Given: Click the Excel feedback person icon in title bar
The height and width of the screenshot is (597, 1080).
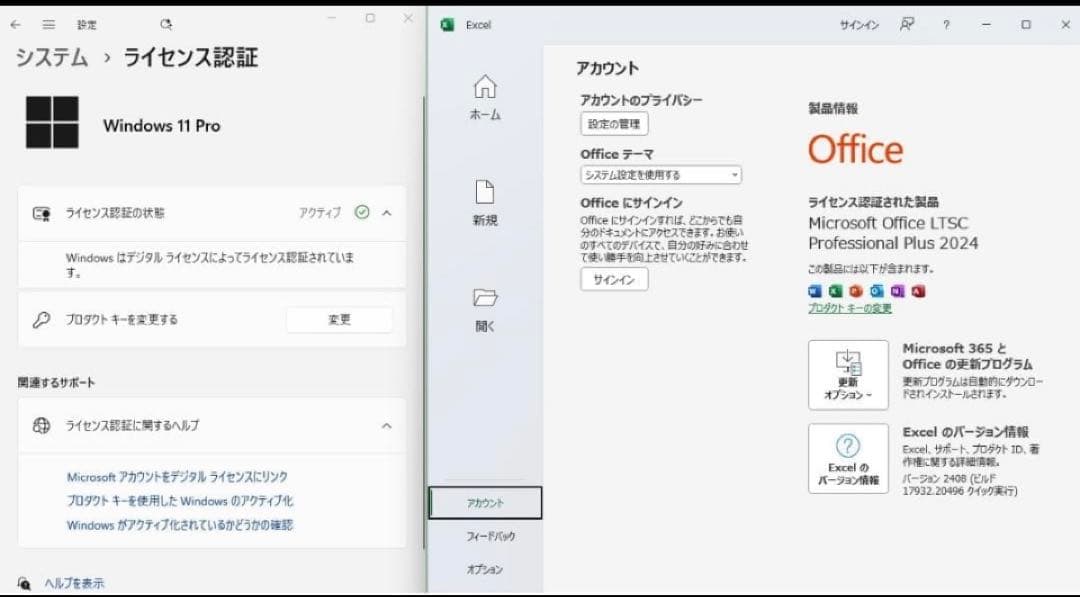Looking at the screenshot, I should click(x=907, y=25).
